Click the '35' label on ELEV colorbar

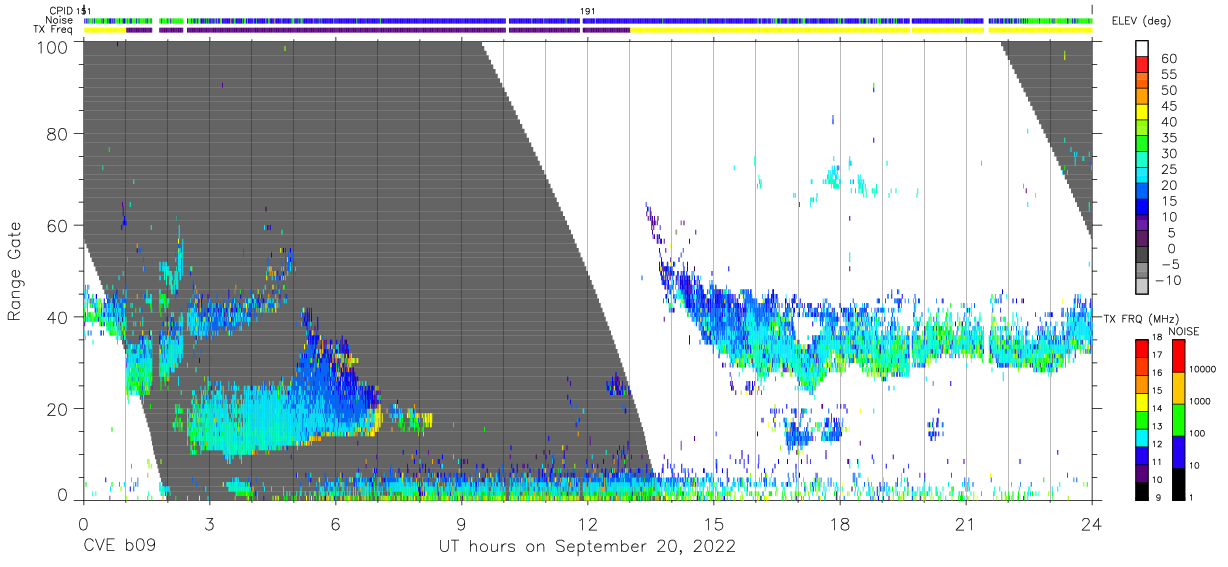pos(1169,138)
